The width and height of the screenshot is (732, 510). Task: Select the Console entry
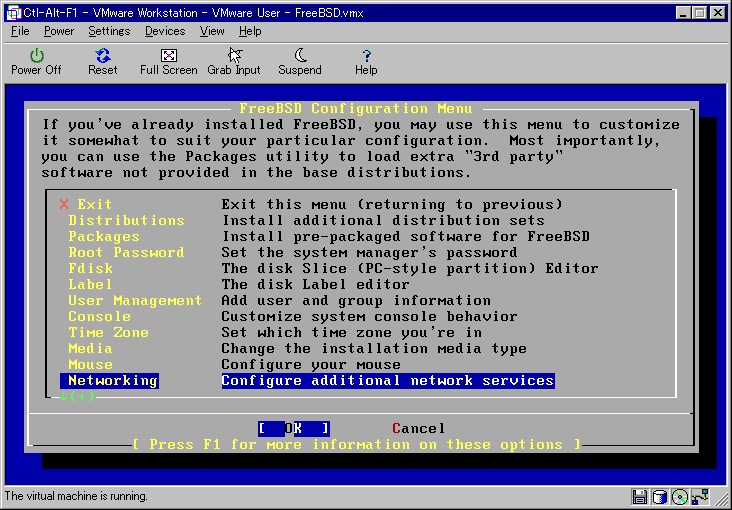[x=99, y=316]
